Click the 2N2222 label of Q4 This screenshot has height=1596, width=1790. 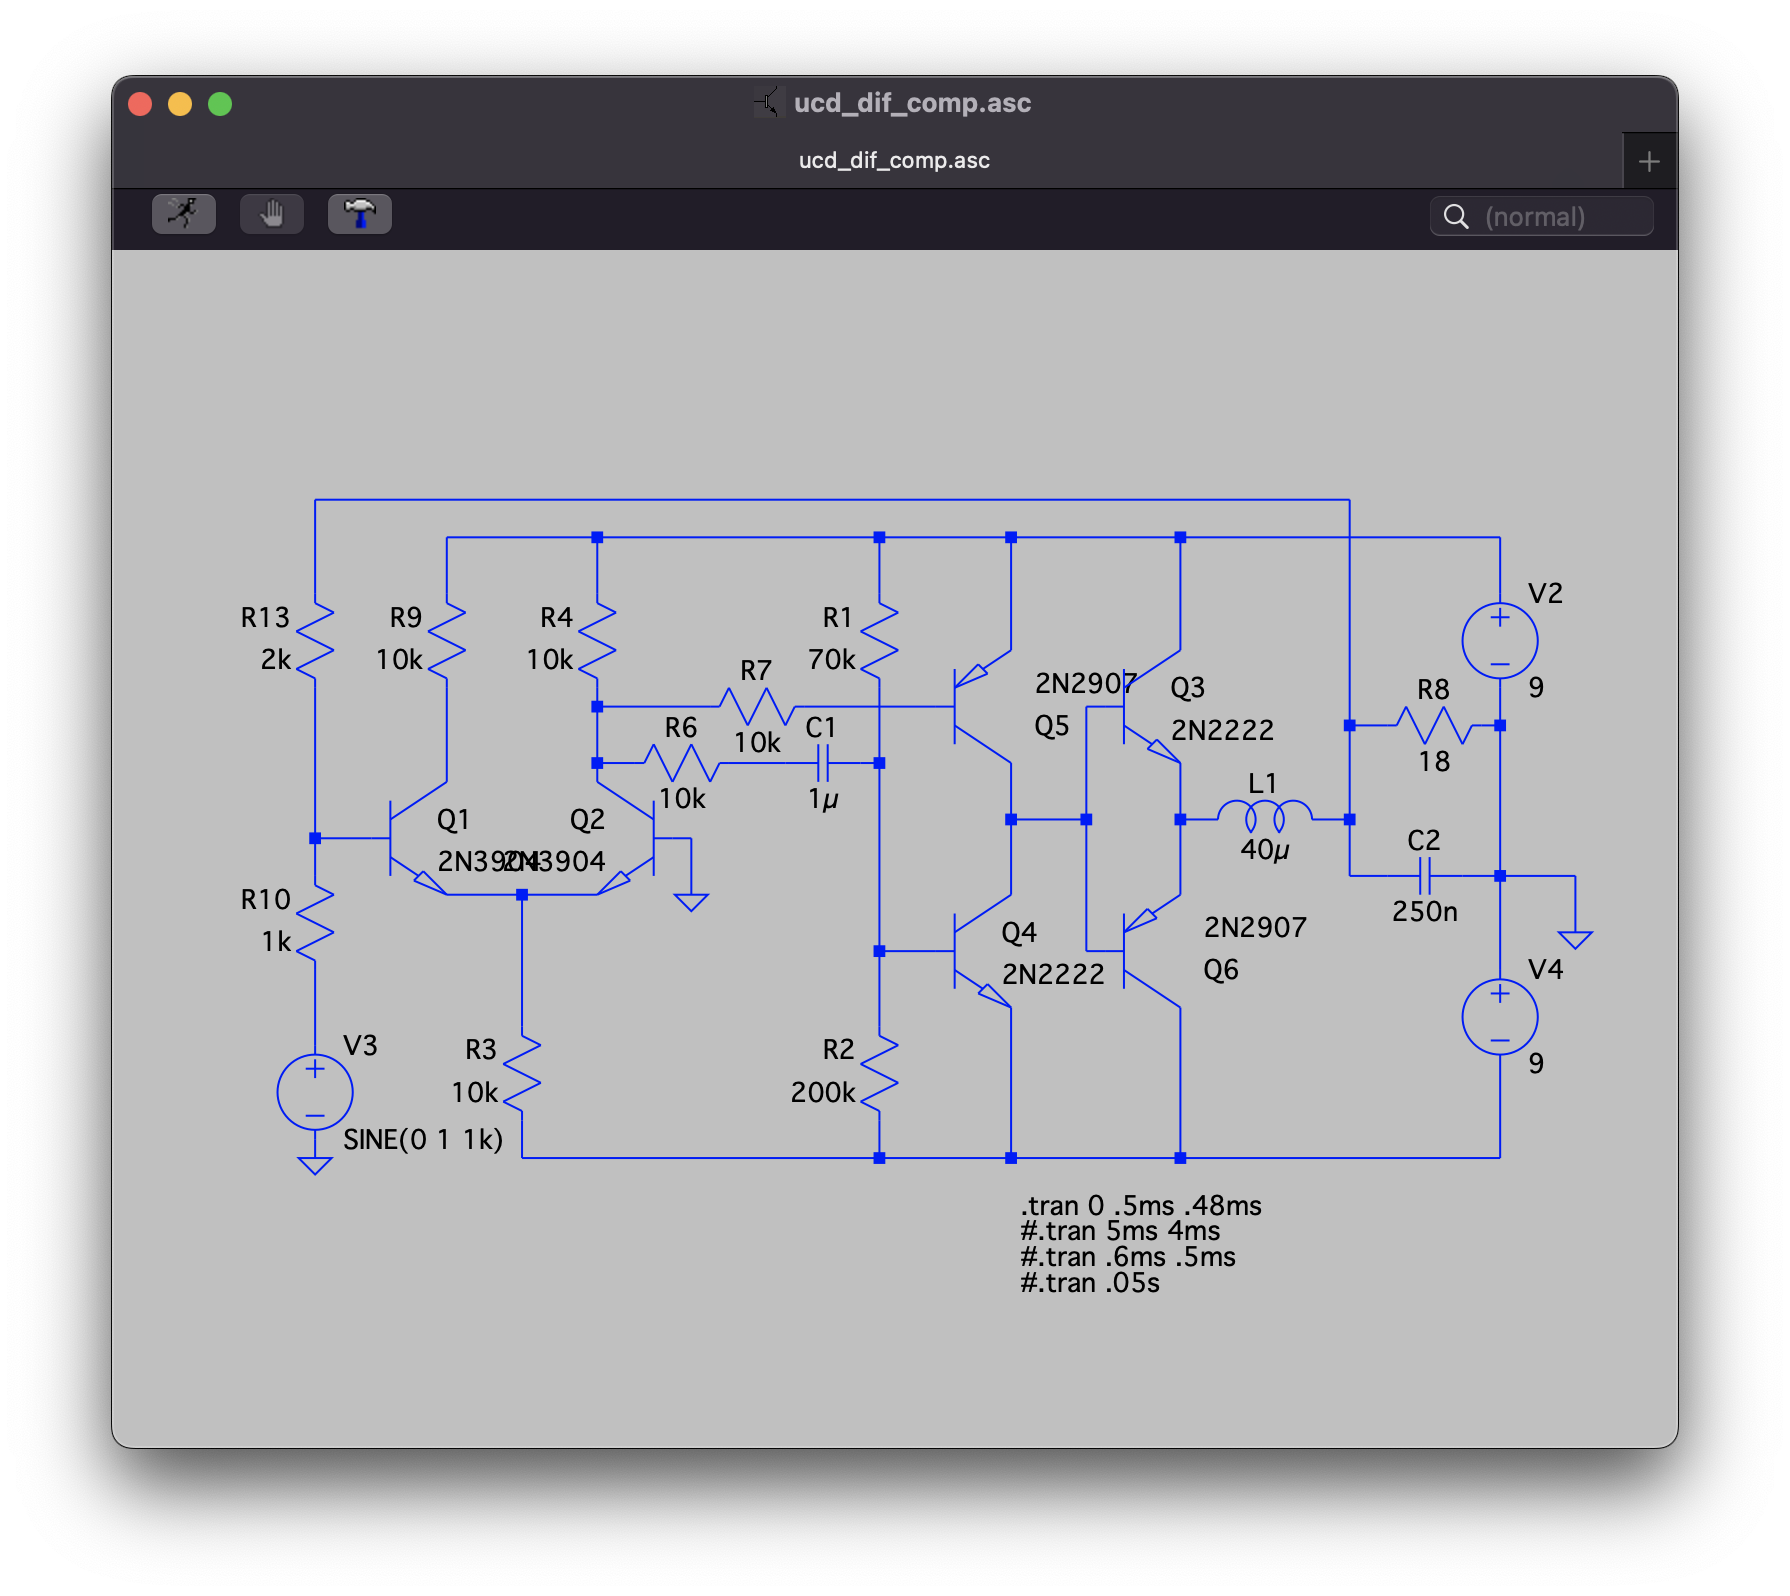pos(1053,974)
